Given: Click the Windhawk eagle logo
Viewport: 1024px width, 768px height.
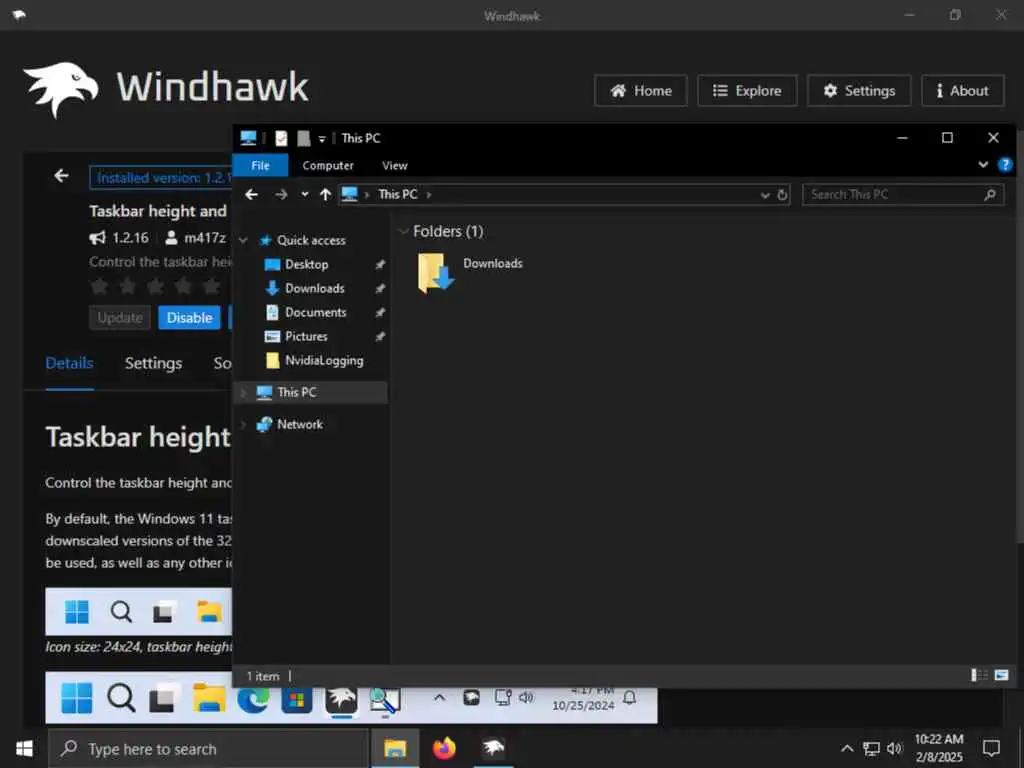Looking at the screenshot, I should click(x=61, y=89).
